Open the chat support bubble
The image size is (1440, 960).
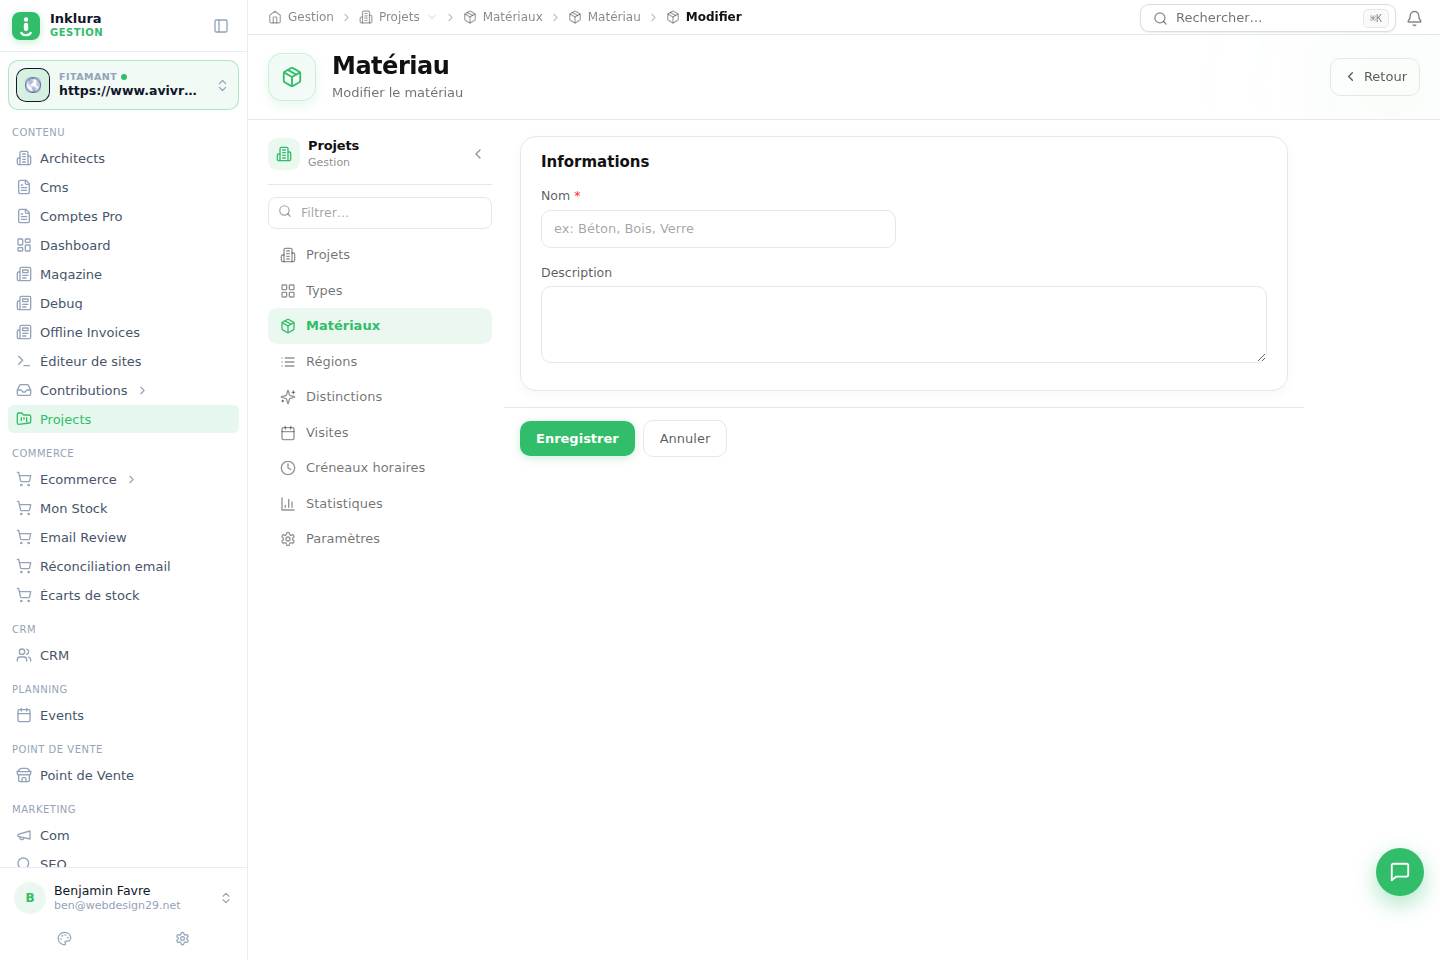pos(1400,872)
